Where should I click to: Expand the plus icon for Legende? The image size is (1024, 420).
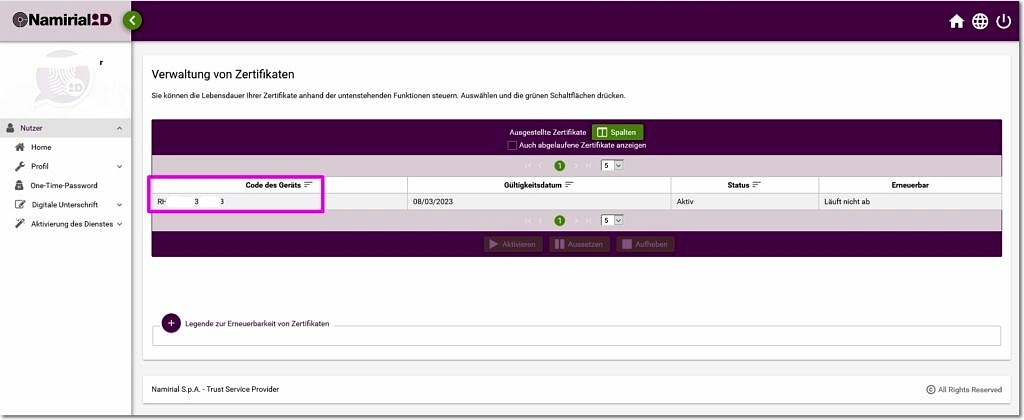[x=171, y=323]
